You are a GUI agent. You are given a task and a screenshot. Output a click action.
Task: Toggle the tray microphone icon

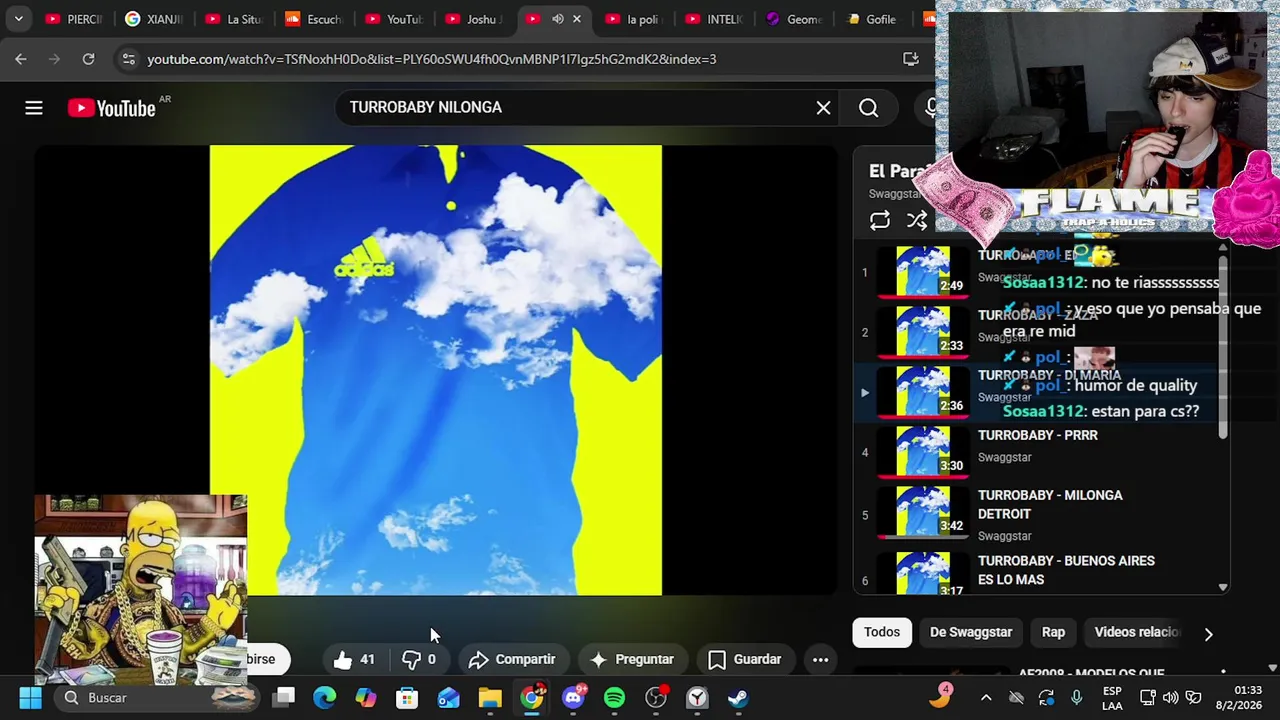1076,698
